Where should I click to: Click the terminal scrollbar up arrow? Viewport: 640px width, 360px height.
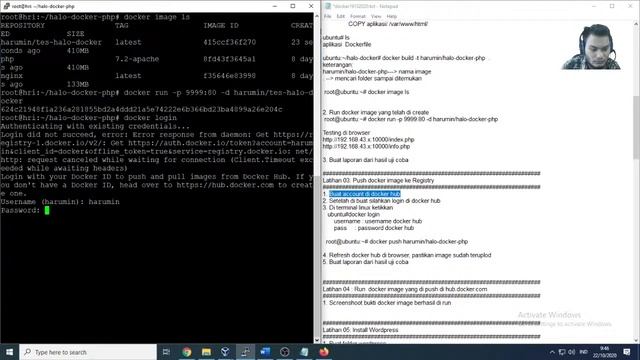[317, 16]
